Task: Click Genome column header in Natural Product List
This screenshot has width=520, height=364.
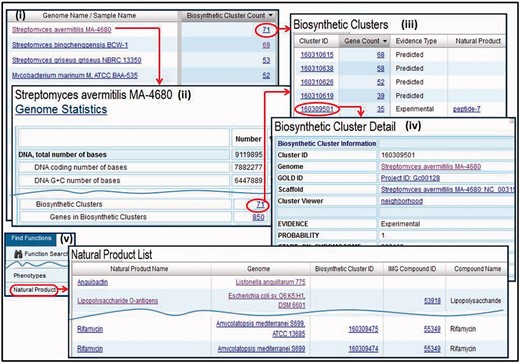Action: 258,269
